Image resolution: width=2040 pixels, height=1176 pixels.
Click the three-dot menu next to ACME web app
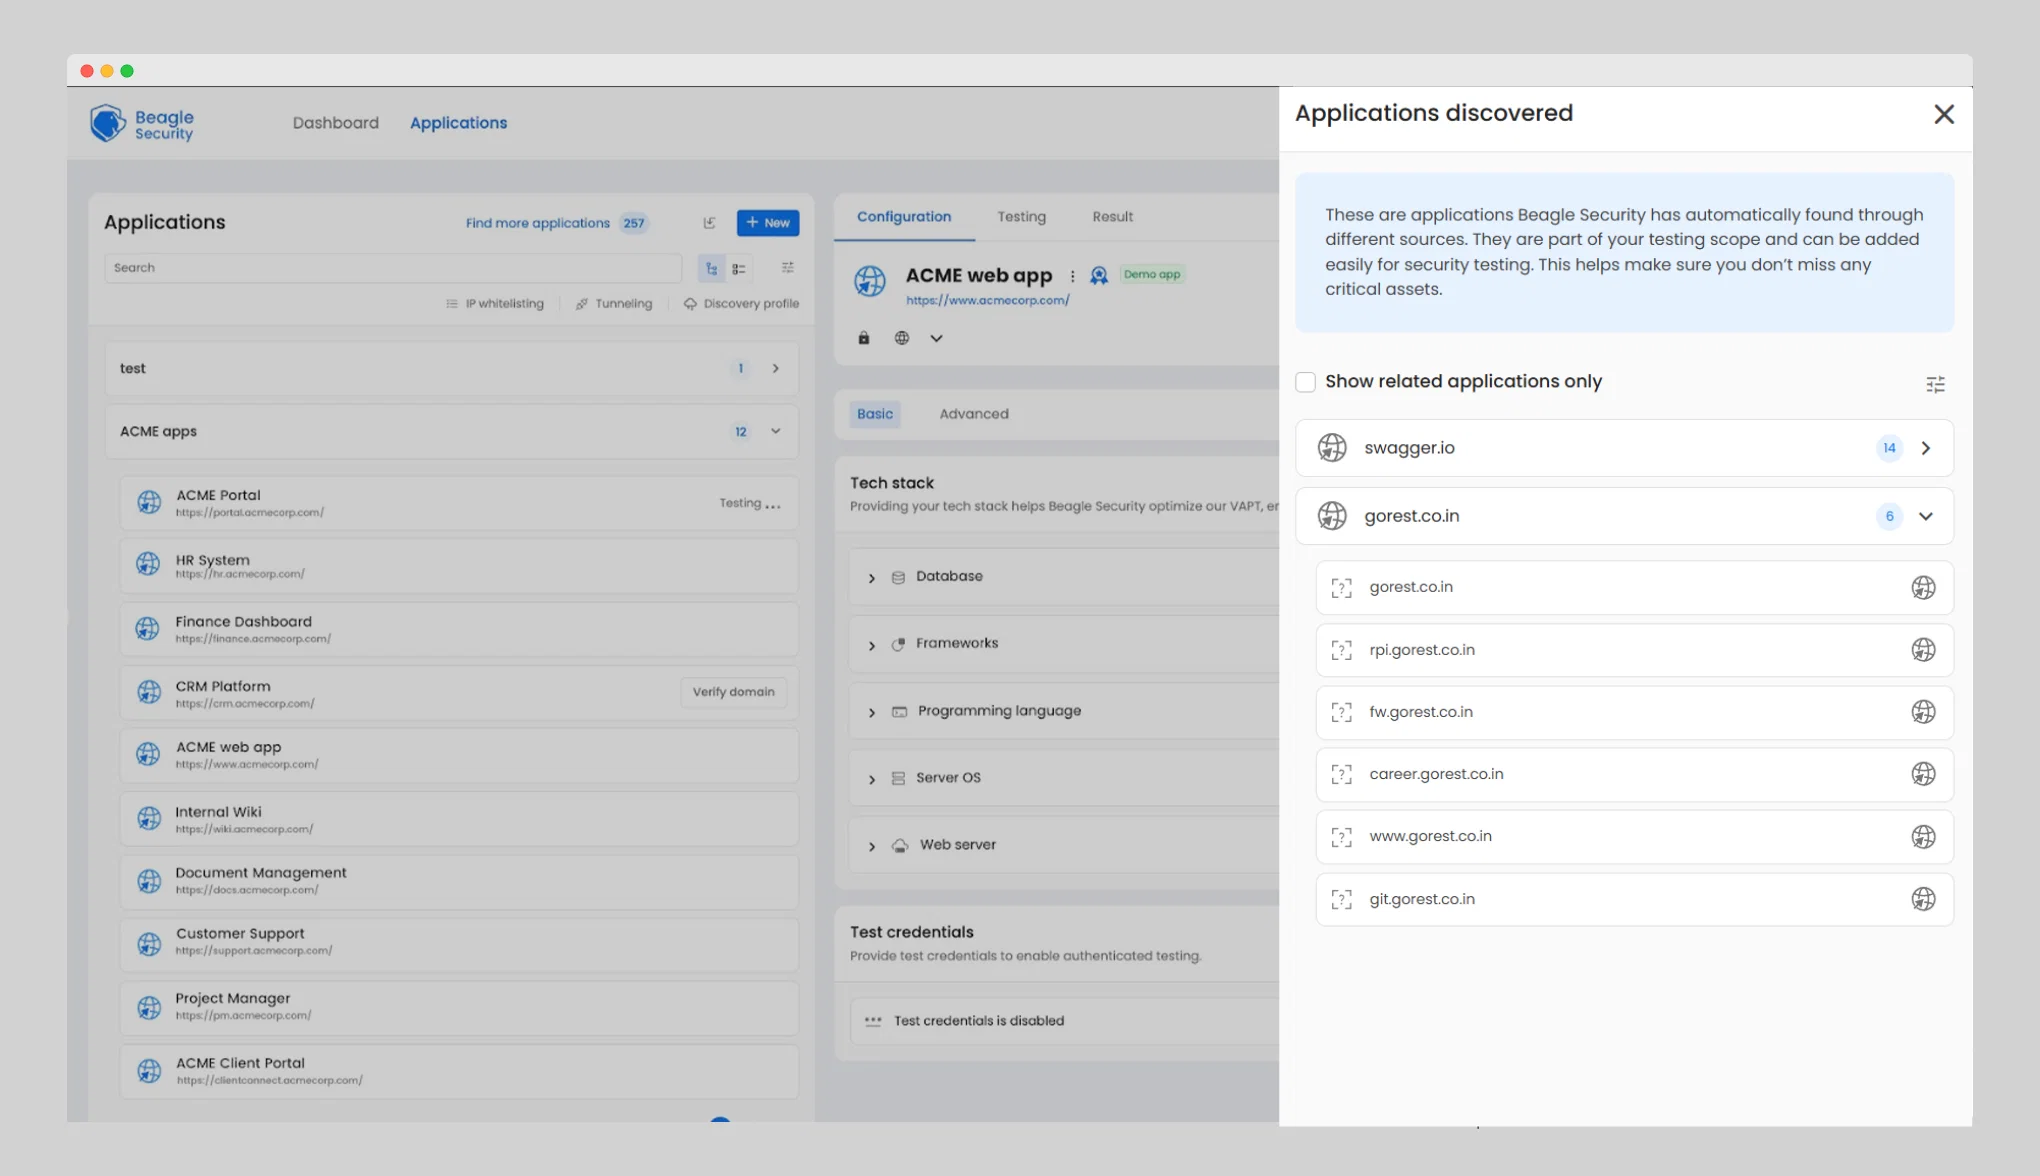point(1072,276)
